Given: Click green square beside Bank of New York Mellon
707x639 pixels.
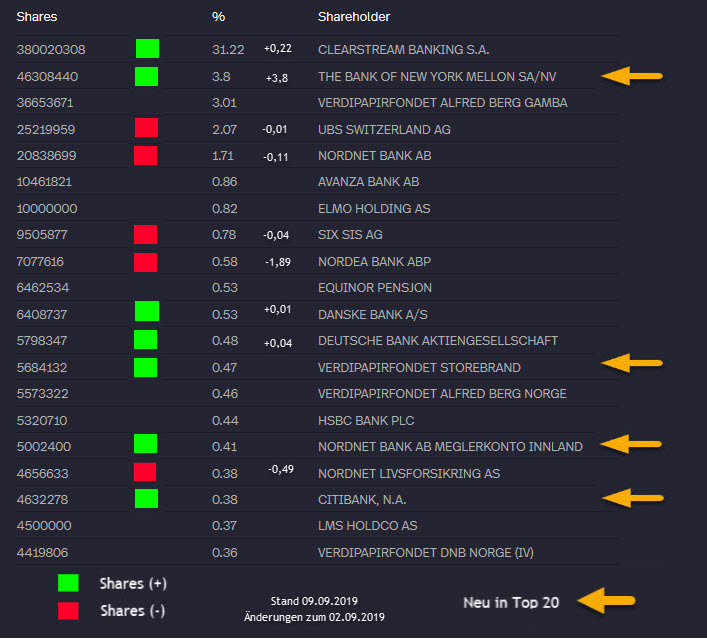Looking at the screenshot, I should tap(147, 76).
